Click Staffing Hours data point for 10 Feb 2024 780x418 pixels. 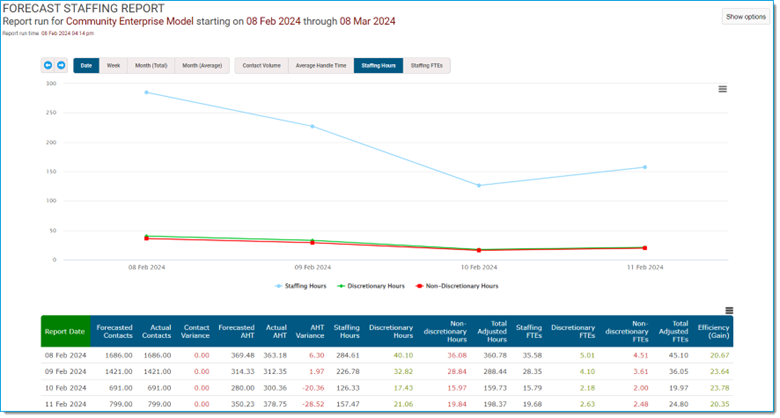(x=479, y=186)
